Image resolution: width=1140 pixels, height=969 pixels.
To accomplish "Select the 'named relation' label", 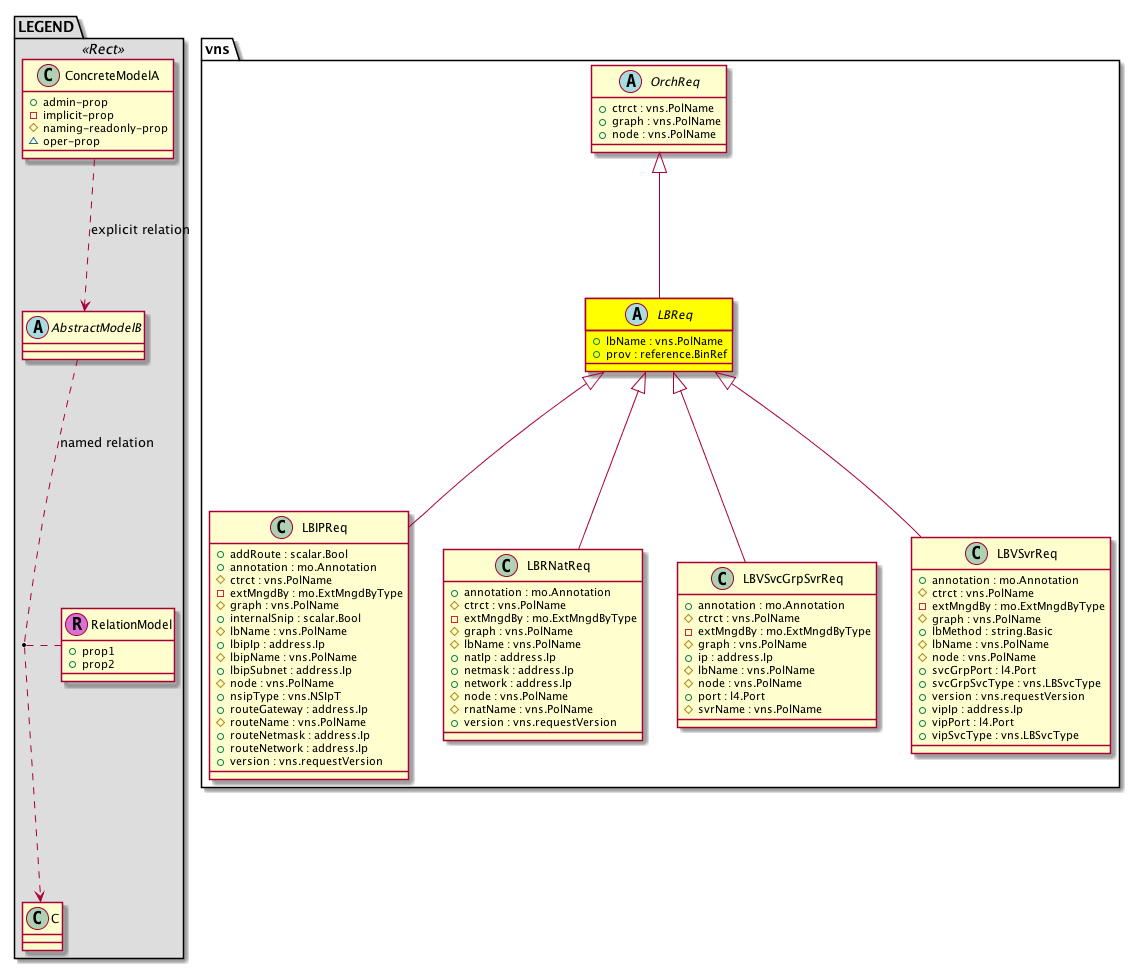I will point(107,443).
